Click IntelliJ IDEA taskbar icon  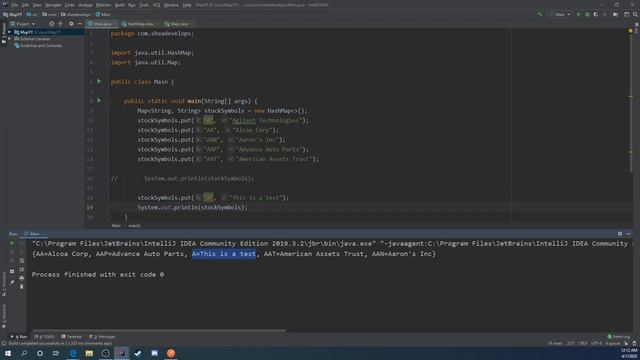(122, 353)
